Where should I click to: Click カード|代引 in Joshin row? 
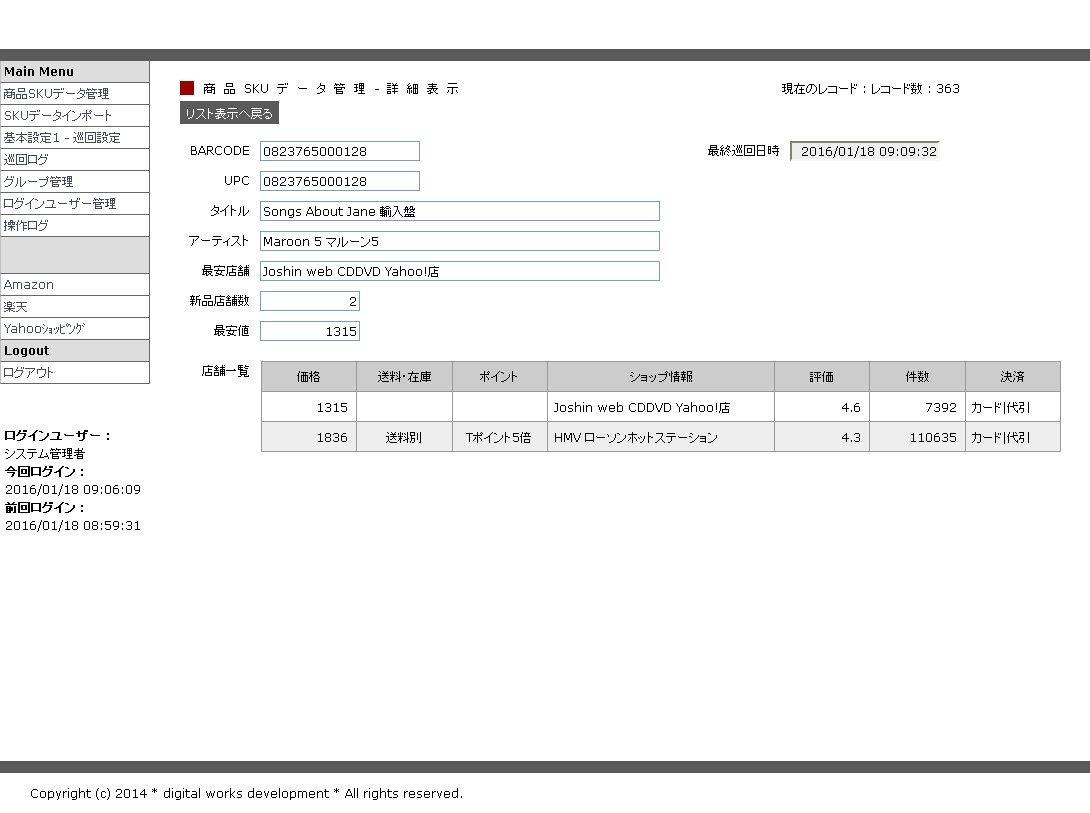[1013, 407]
